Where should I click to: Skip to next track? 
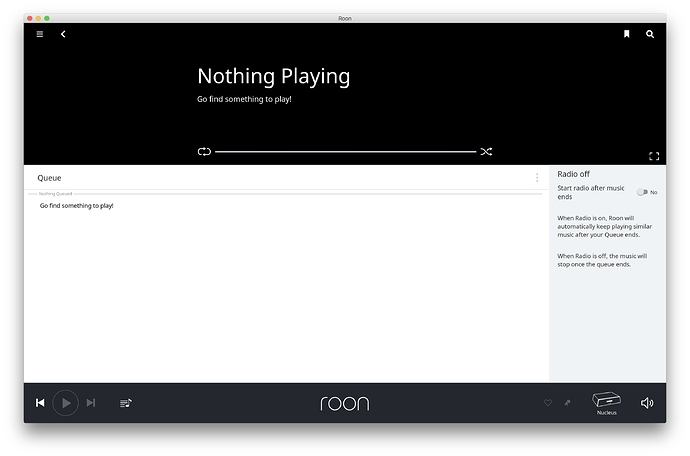coord(91,403)
